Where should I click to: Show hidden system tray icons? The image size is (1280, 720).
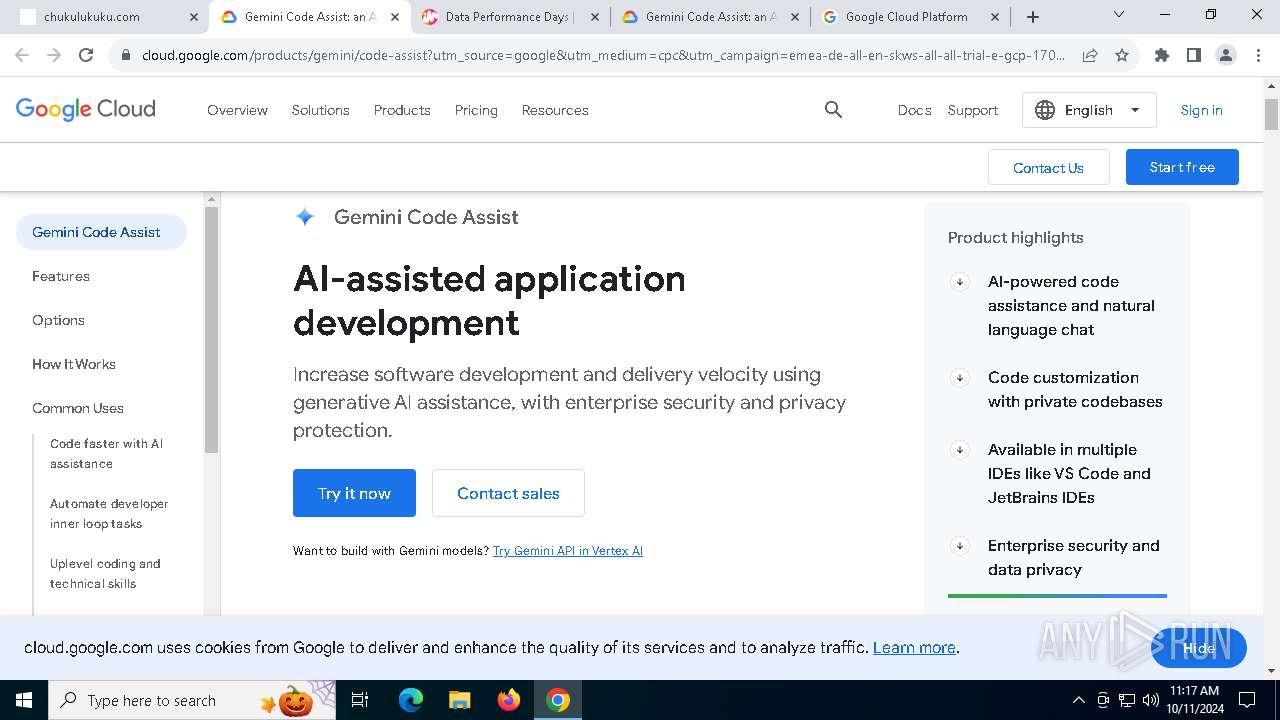[1078, 700]
